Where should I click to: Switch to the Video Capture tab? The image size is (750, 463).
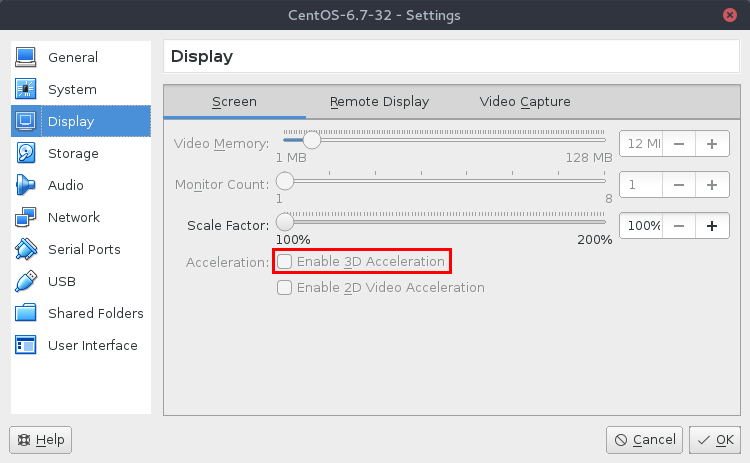pos(525,102)
